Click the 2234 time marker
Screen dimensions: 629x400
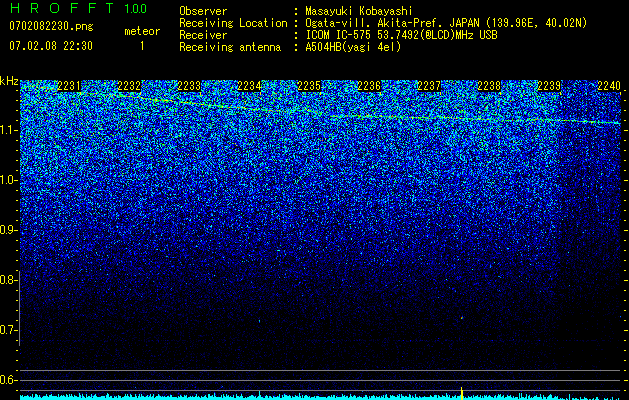point(249,86)
